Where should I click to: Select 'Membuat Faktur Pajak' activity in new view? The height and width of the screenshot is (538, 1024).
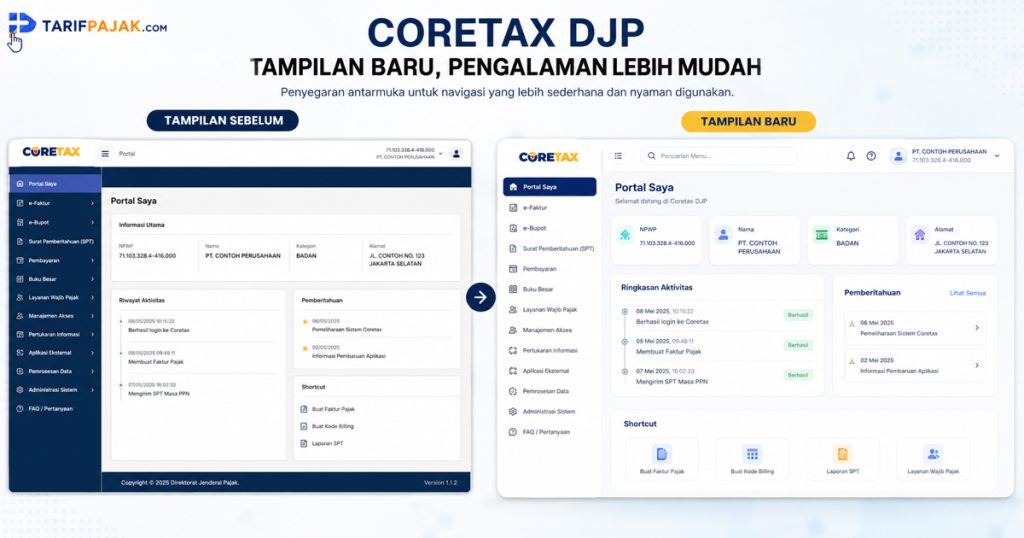[669, 352]
